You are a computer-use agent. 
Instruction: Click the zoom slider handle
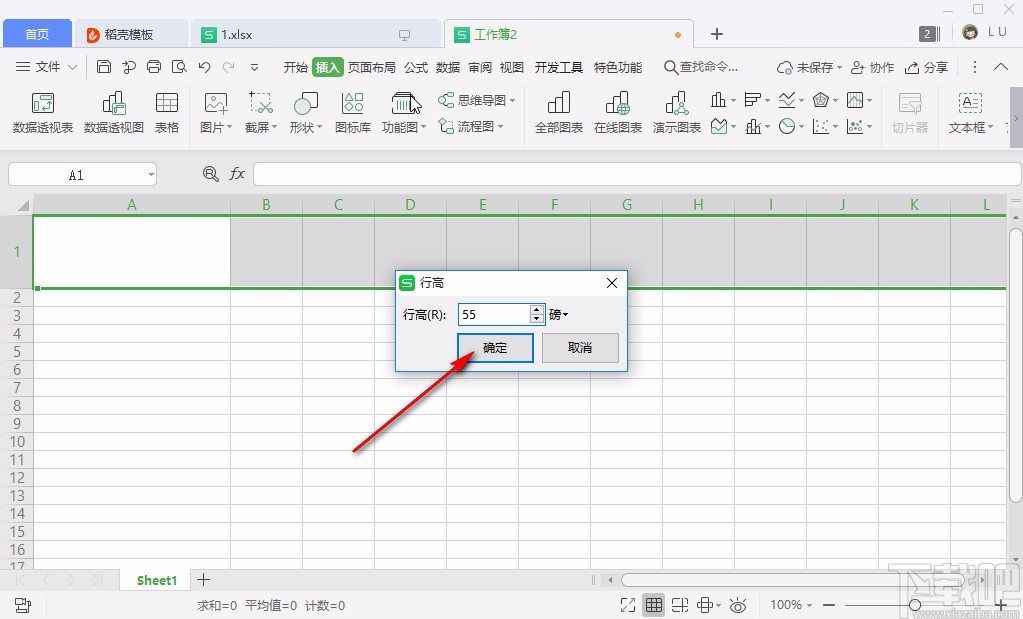(x=914, y=605)
